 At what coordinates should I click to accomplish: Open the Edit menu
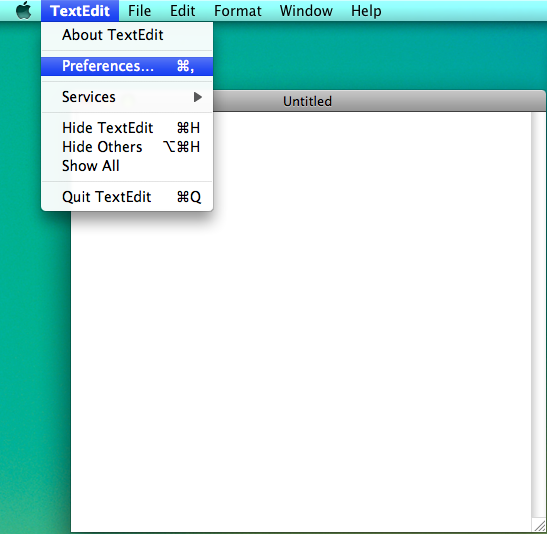(182, 11)
